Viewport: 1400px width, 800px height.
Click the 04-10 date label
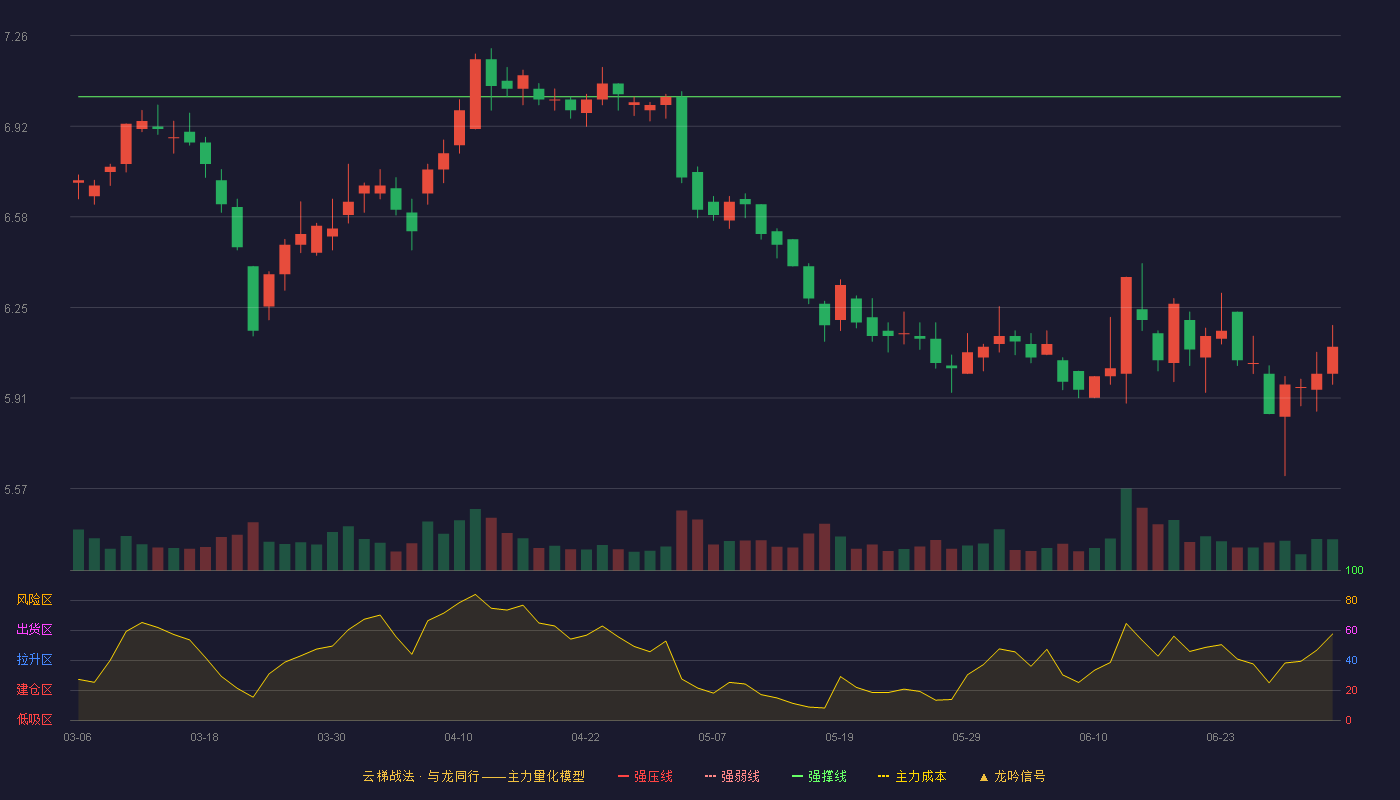(x=458, y=737)
